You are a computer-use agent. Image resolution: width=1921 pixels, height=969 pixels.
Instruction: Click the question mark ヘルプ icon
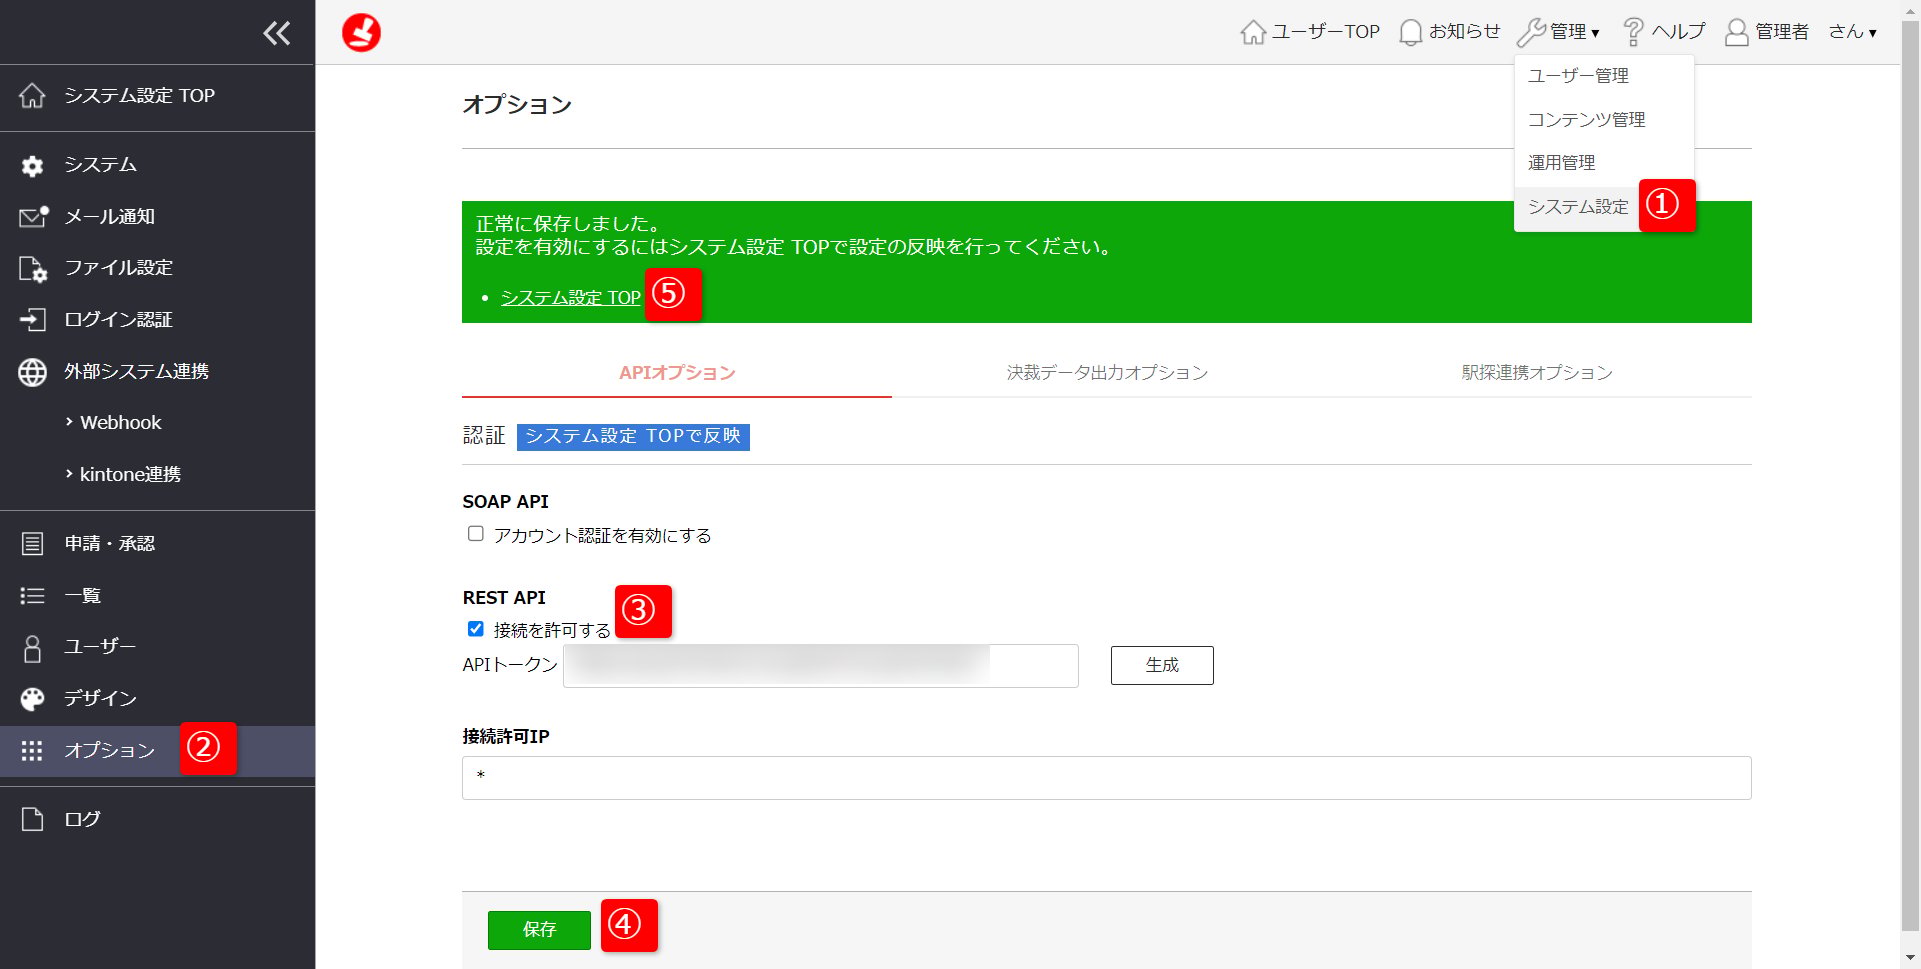point(1633,32)
